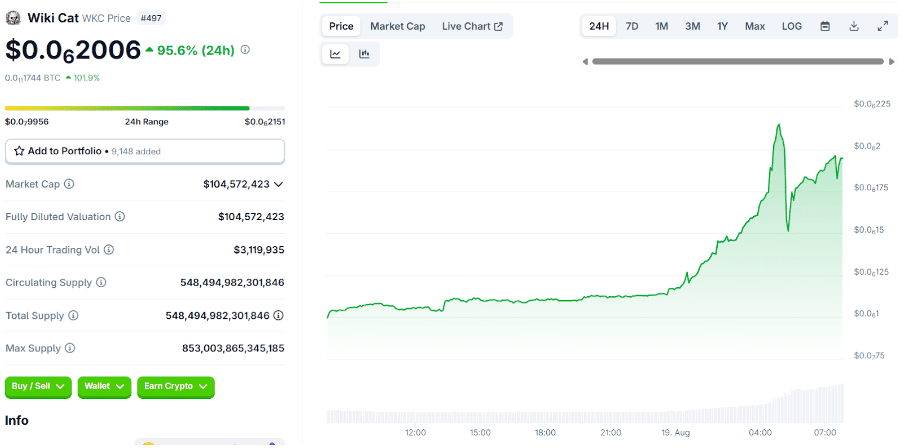Expand chart to fullscreen

pos(882,26)
